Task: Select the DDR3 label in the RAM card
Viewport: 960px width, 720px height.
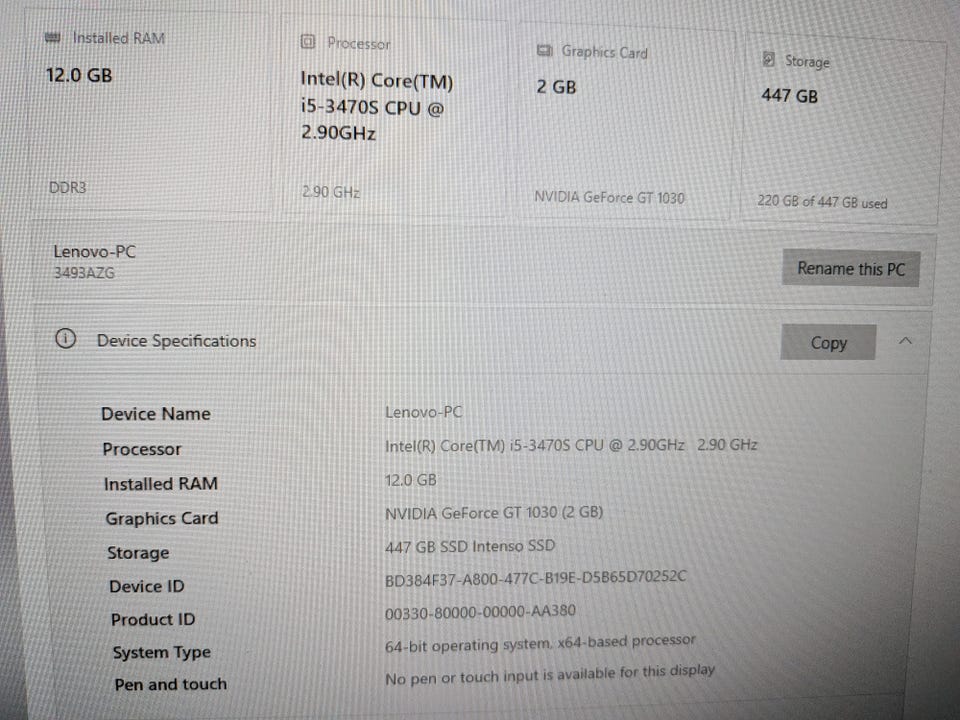Action: (x=67, y=187)
